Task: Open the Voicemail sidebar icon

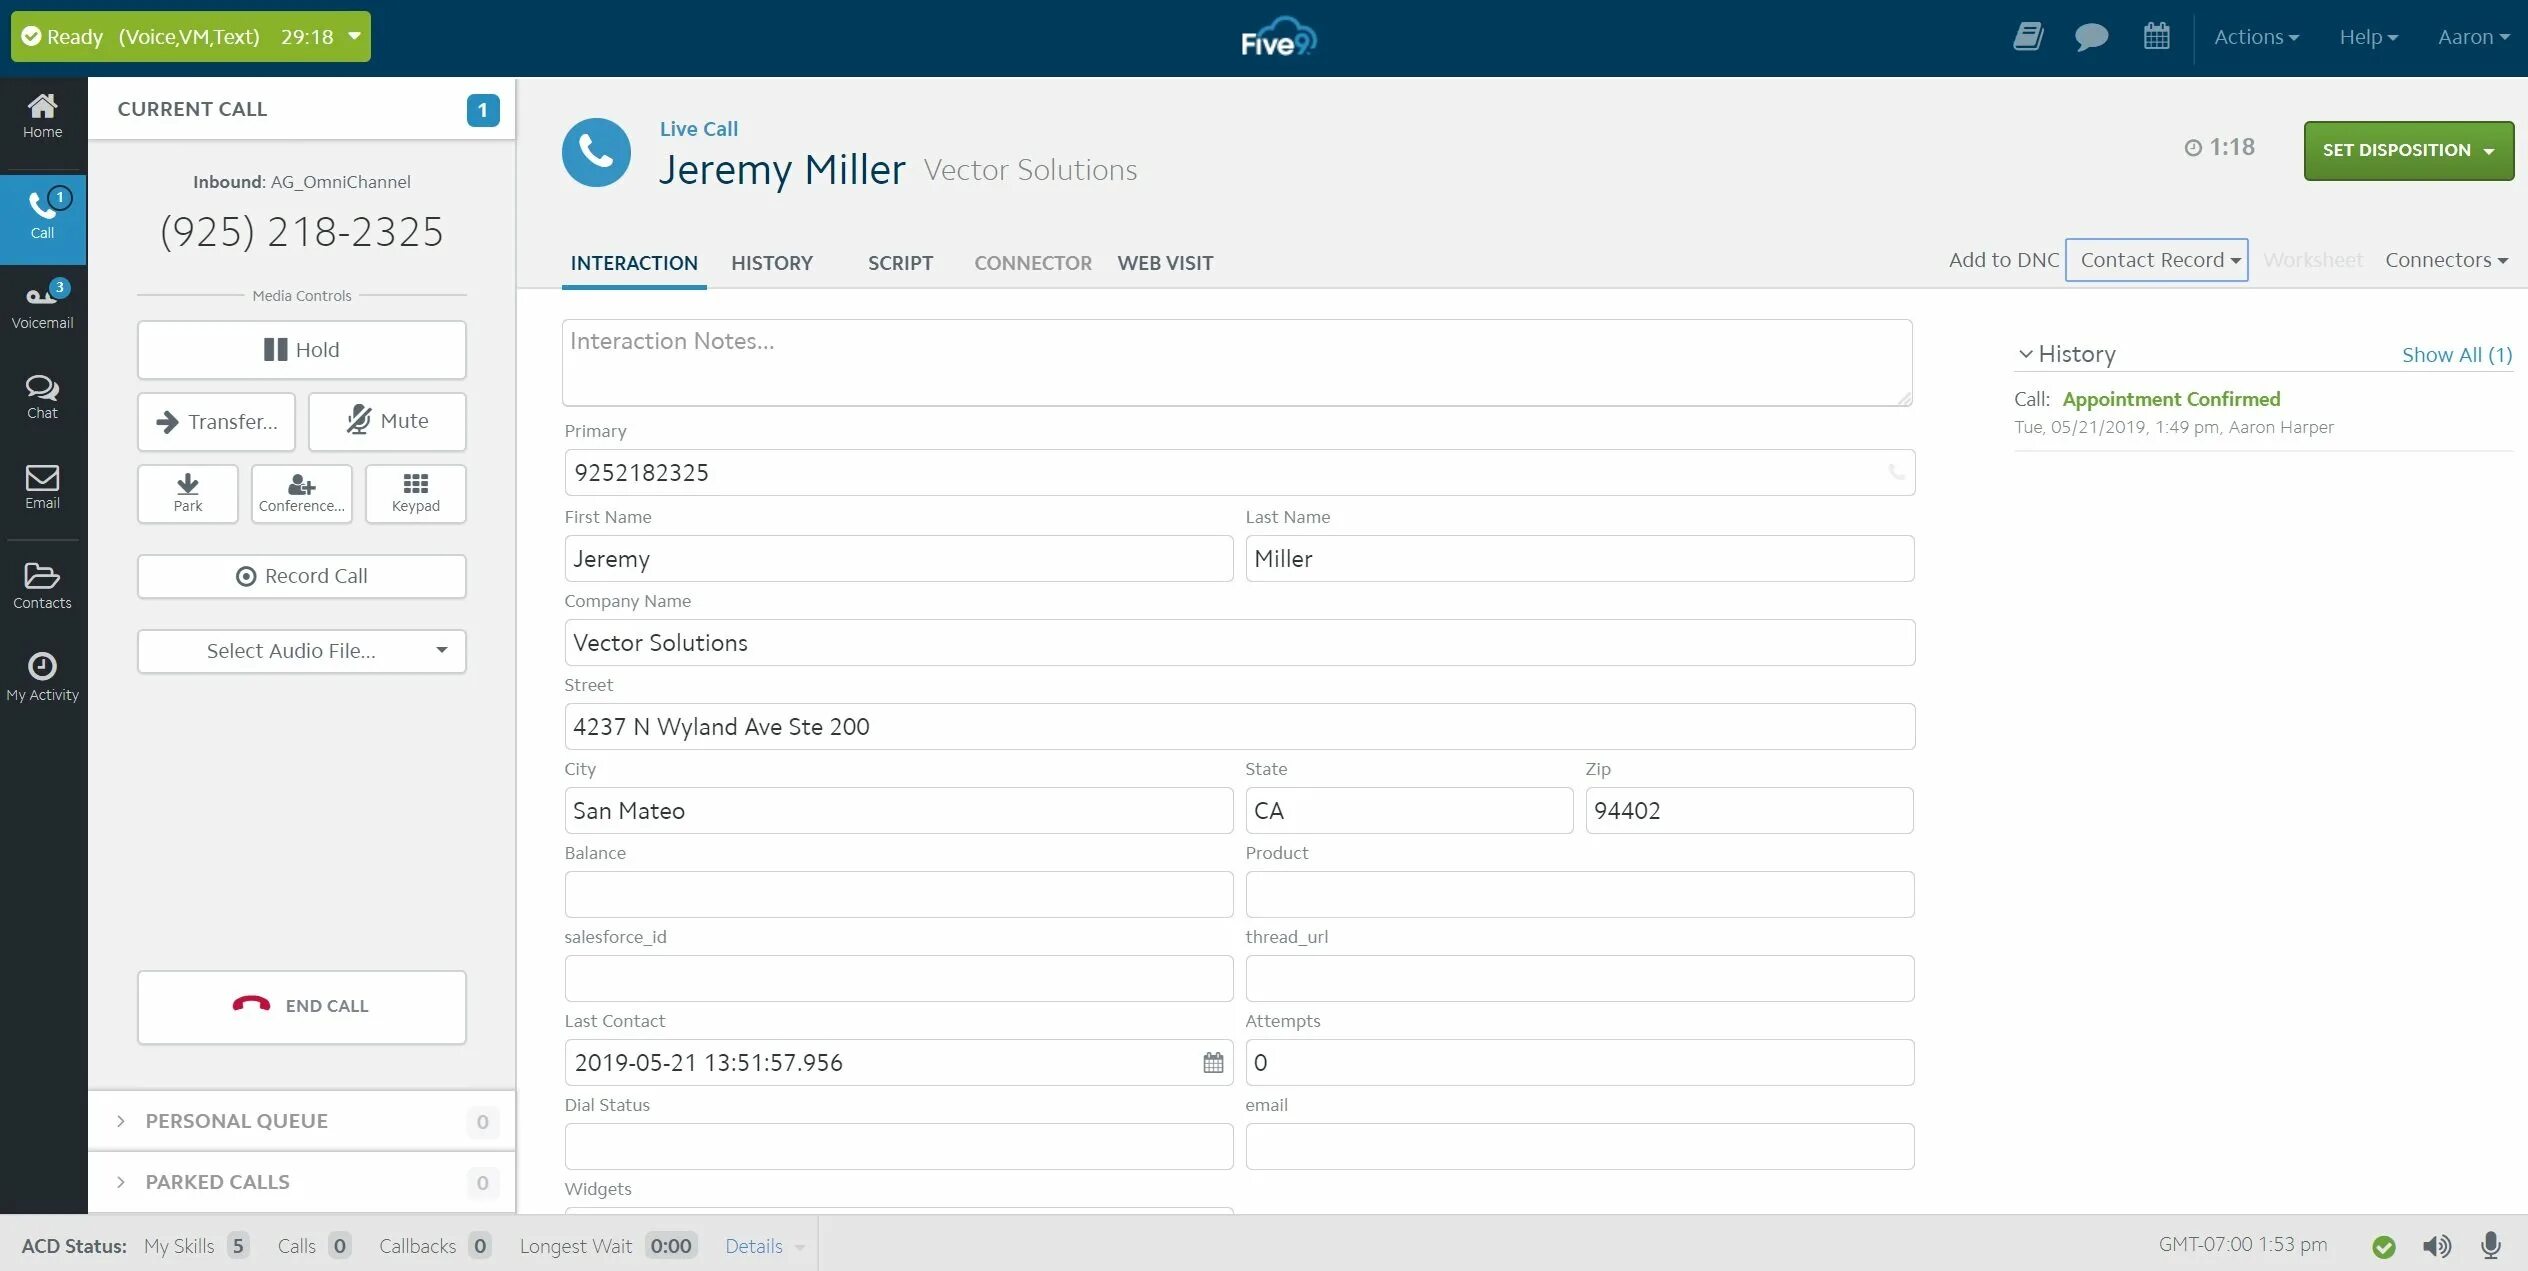Action: 42,305
